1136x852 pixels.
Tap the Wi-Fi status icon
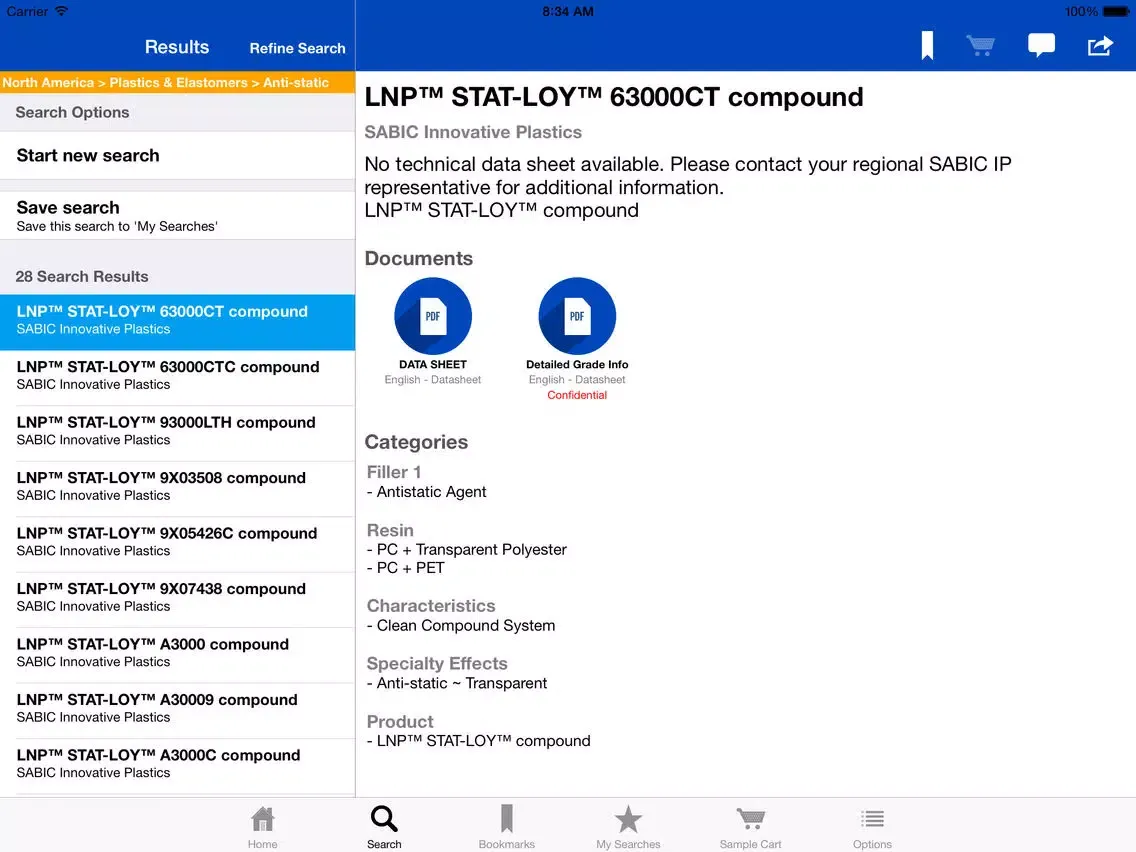[62, 11]
